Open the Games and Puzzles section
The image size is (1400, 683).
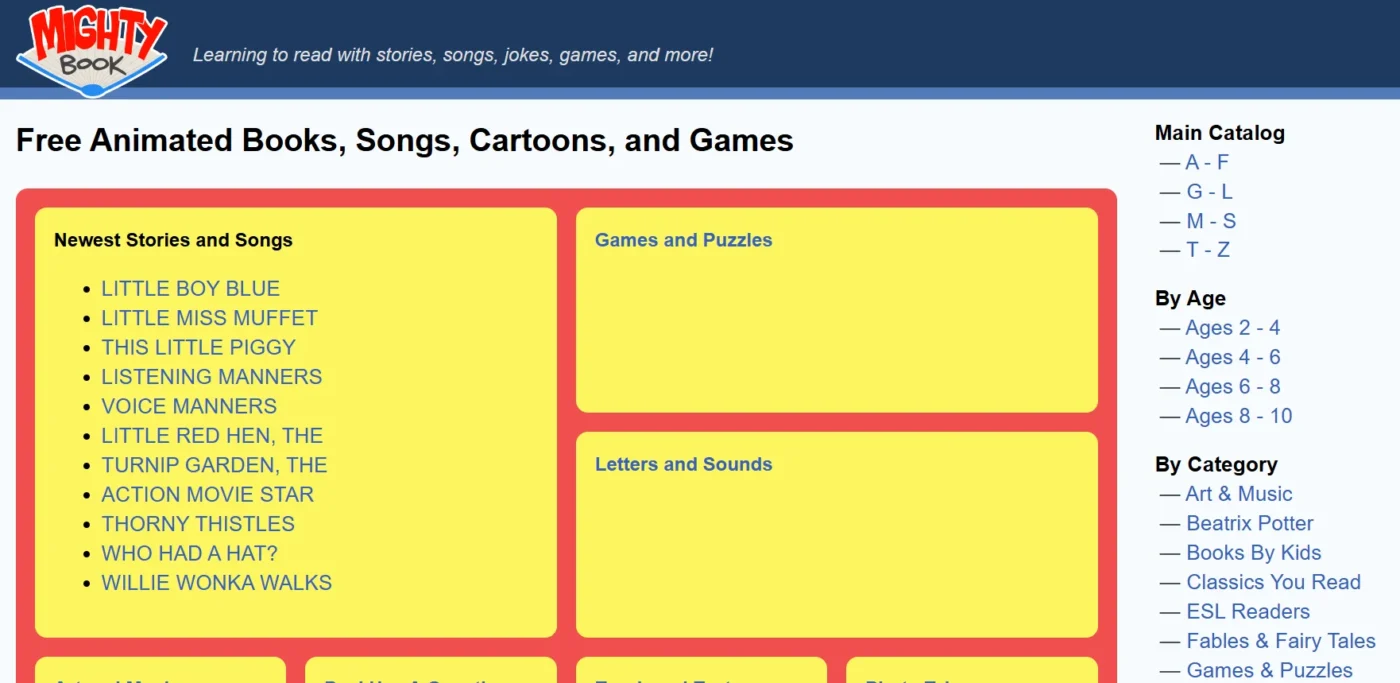point(683,240)
